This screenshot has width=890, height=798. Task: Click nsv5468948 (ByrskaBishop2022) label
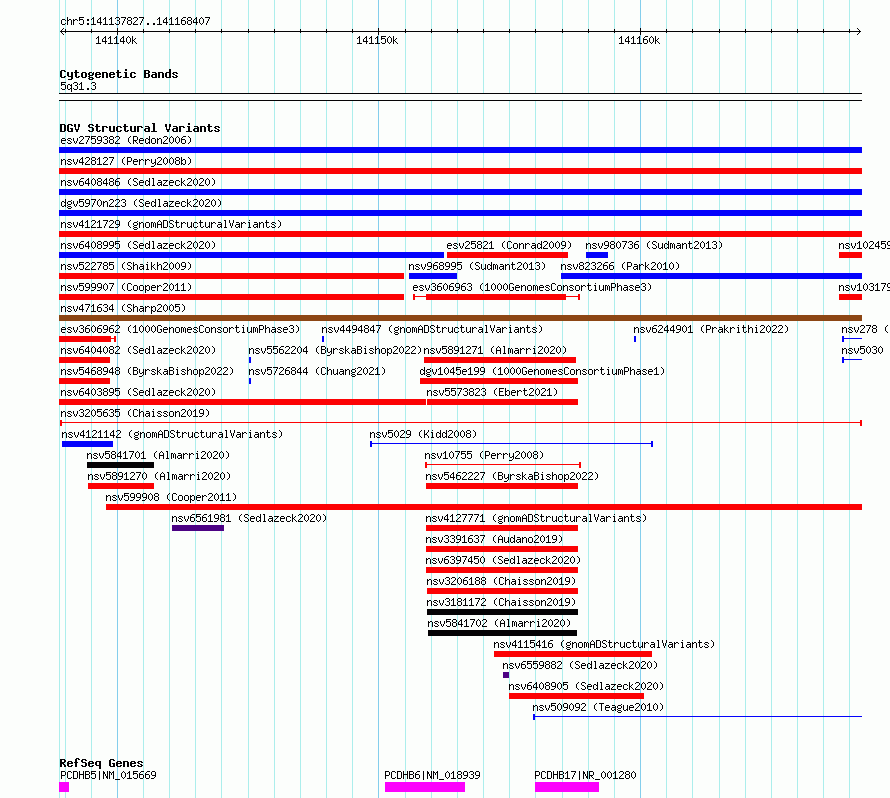[147, 371]
